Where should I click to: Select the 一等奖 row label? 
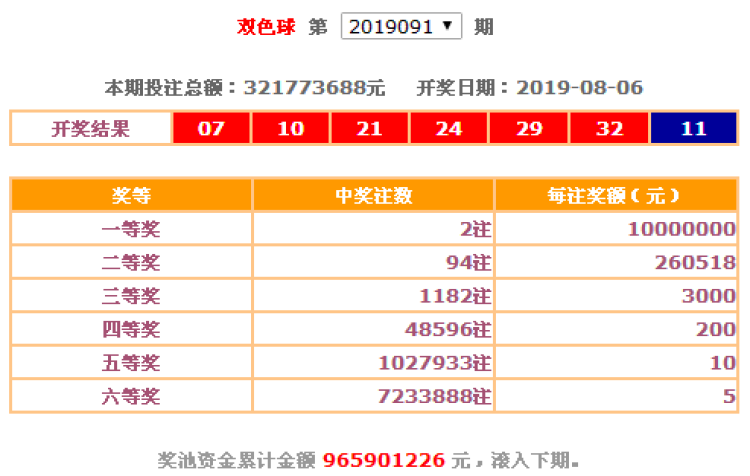tap(131, 229)
